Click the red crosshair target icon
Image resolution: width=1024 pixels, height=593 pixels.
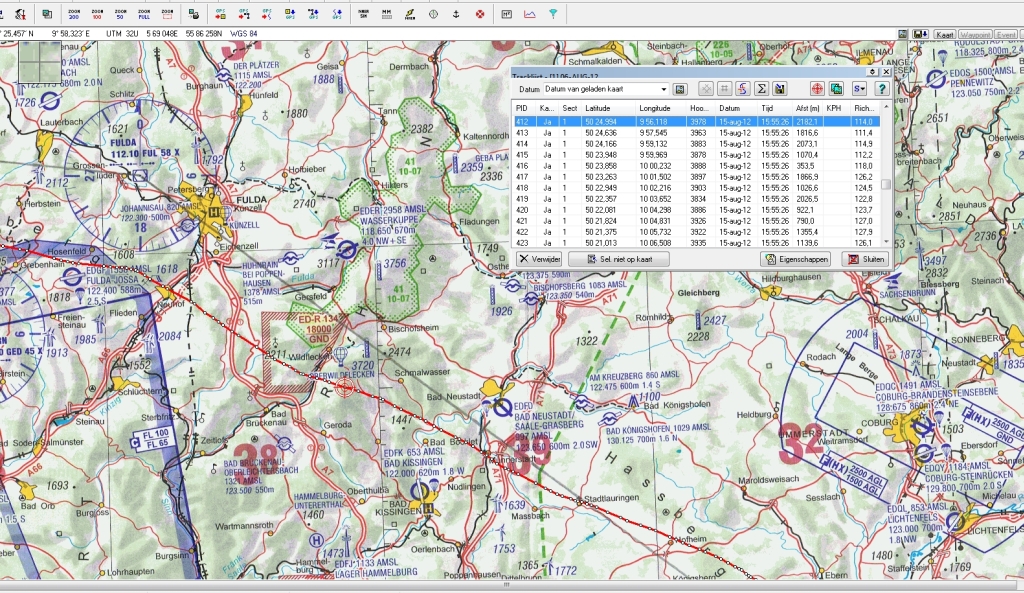(x=817, y=89)
